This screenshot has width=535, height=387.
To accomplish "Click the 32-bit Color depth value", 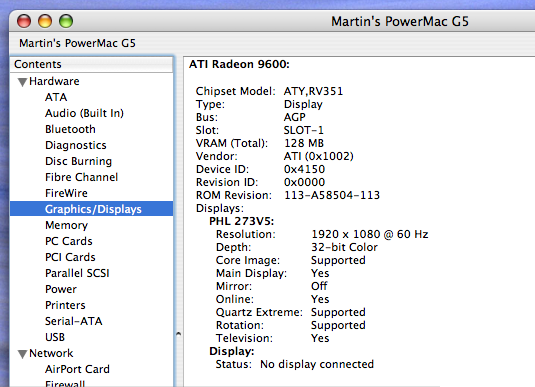I will click(x=345, y=247).
